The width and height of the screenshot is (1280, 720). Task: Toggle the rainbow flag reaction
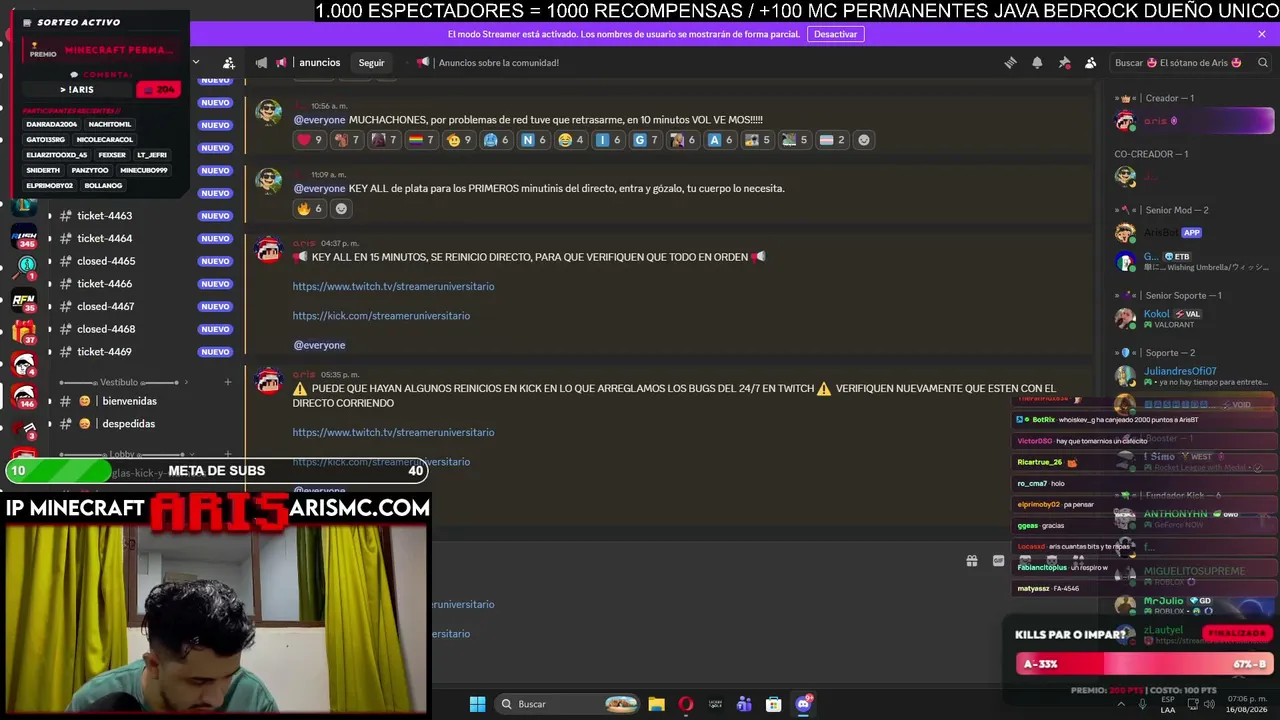[x=421, y=140]
